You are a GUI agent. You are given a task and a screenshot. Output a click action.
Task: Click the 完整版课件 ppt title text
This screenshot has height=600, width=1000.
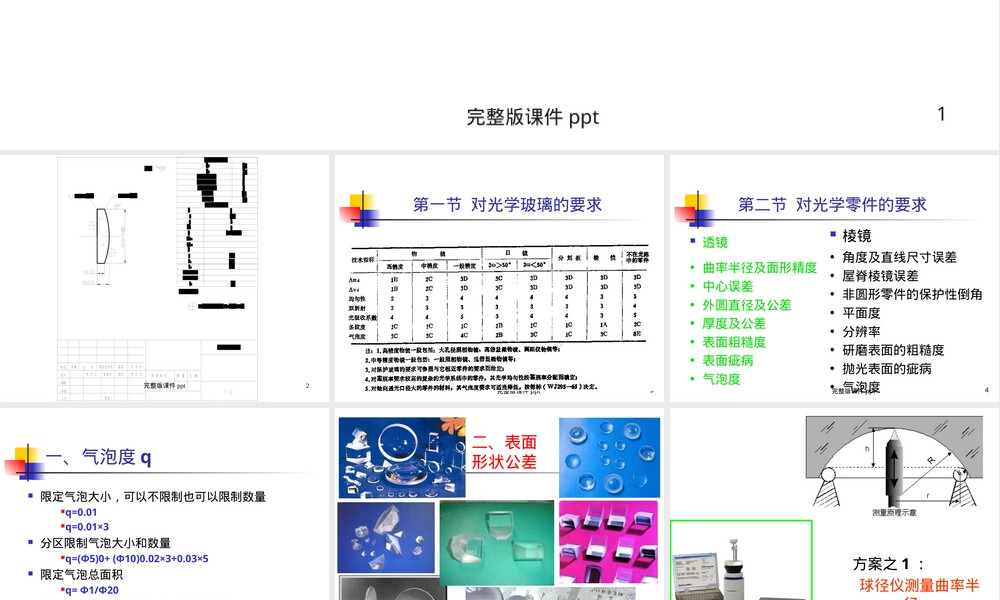533,117
